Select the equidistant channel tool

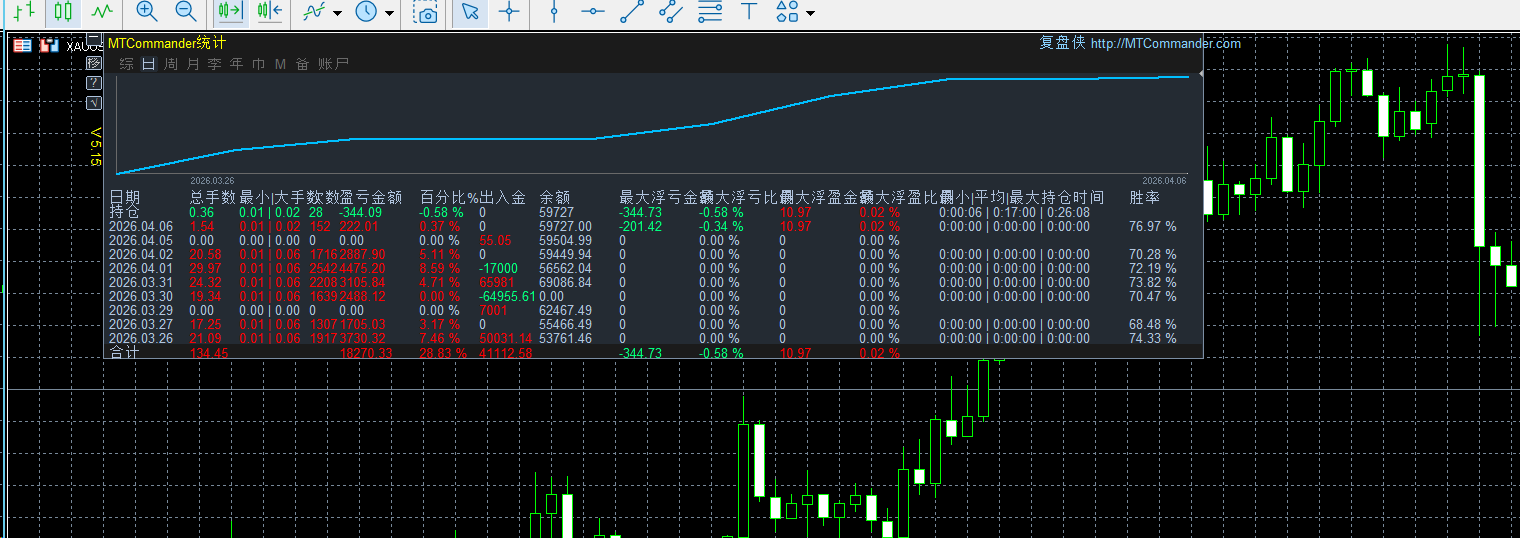pyautogui.click(x=671, y=12)
